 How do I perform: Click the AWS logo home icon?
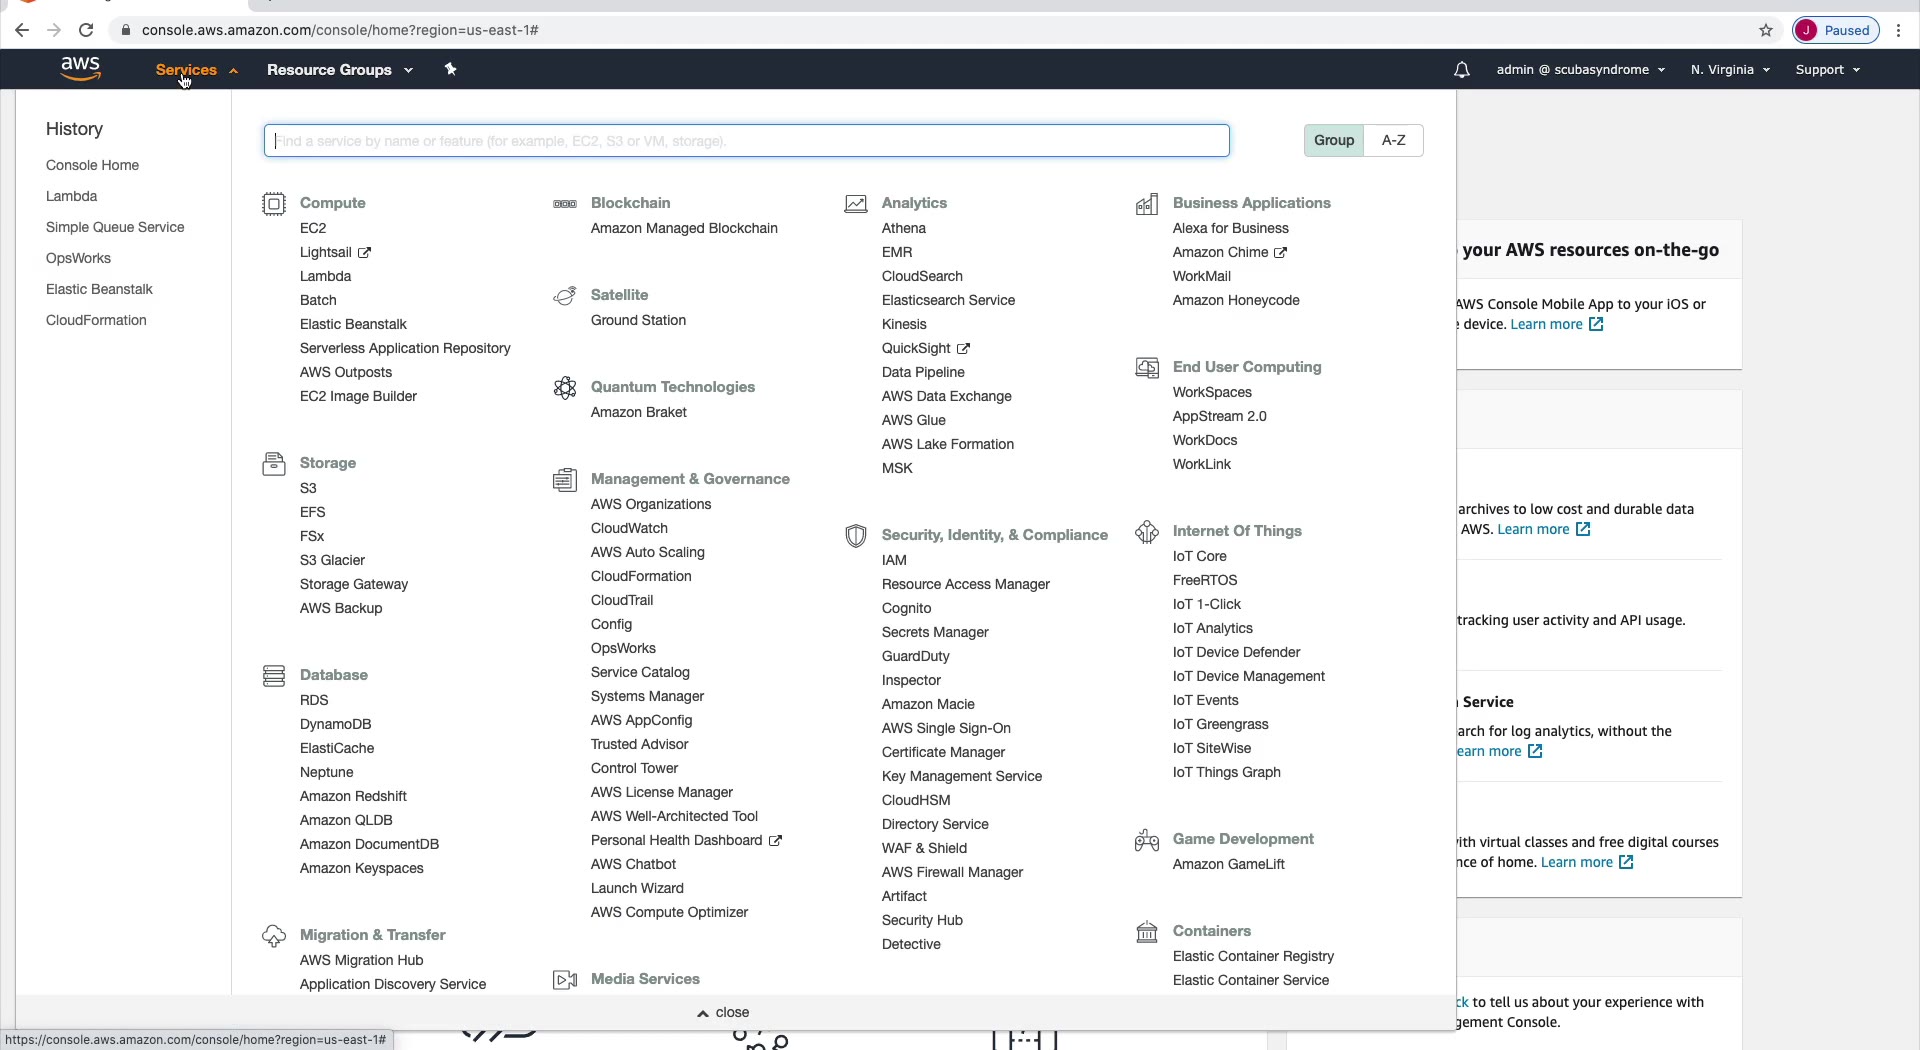pos(80,69)
